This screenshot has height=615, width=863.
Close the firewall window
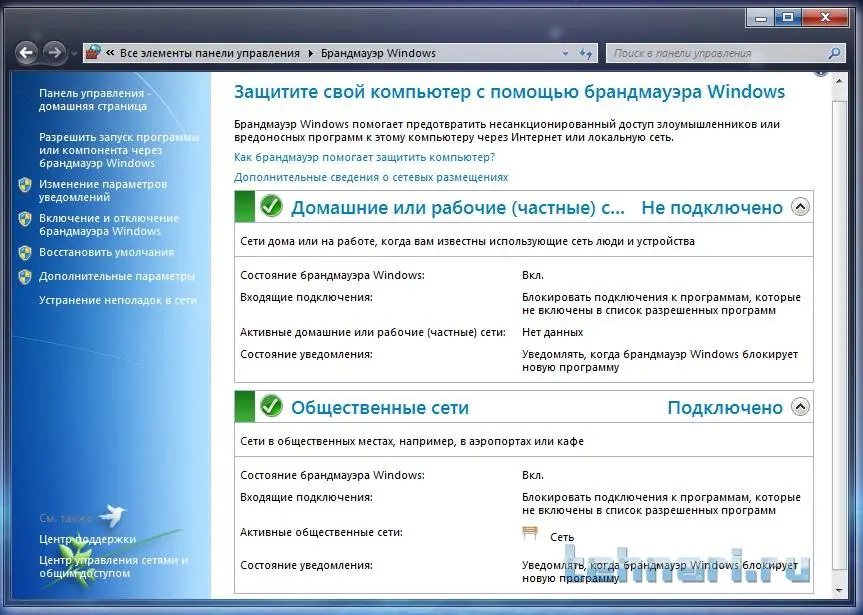tap(825, 18)
